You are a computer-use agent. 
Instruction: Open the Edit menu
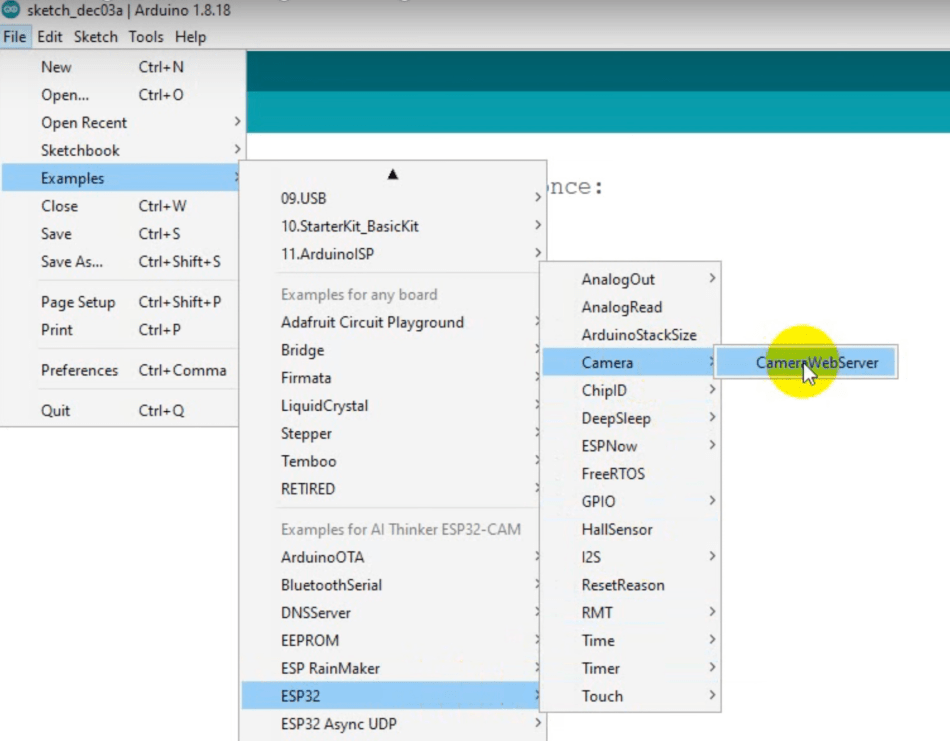coord(50,37)
